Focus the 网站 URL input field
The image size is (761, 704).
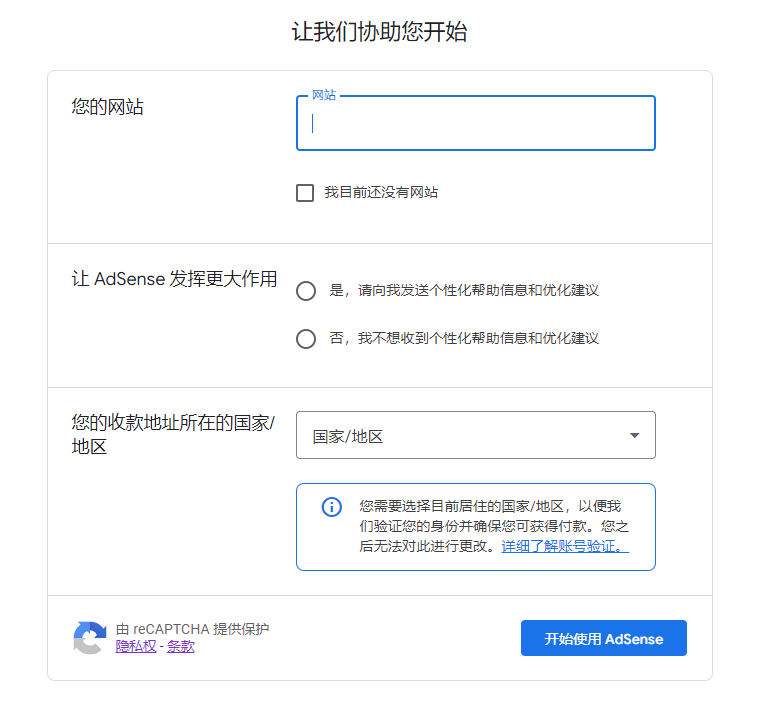[x=475, y=124]
